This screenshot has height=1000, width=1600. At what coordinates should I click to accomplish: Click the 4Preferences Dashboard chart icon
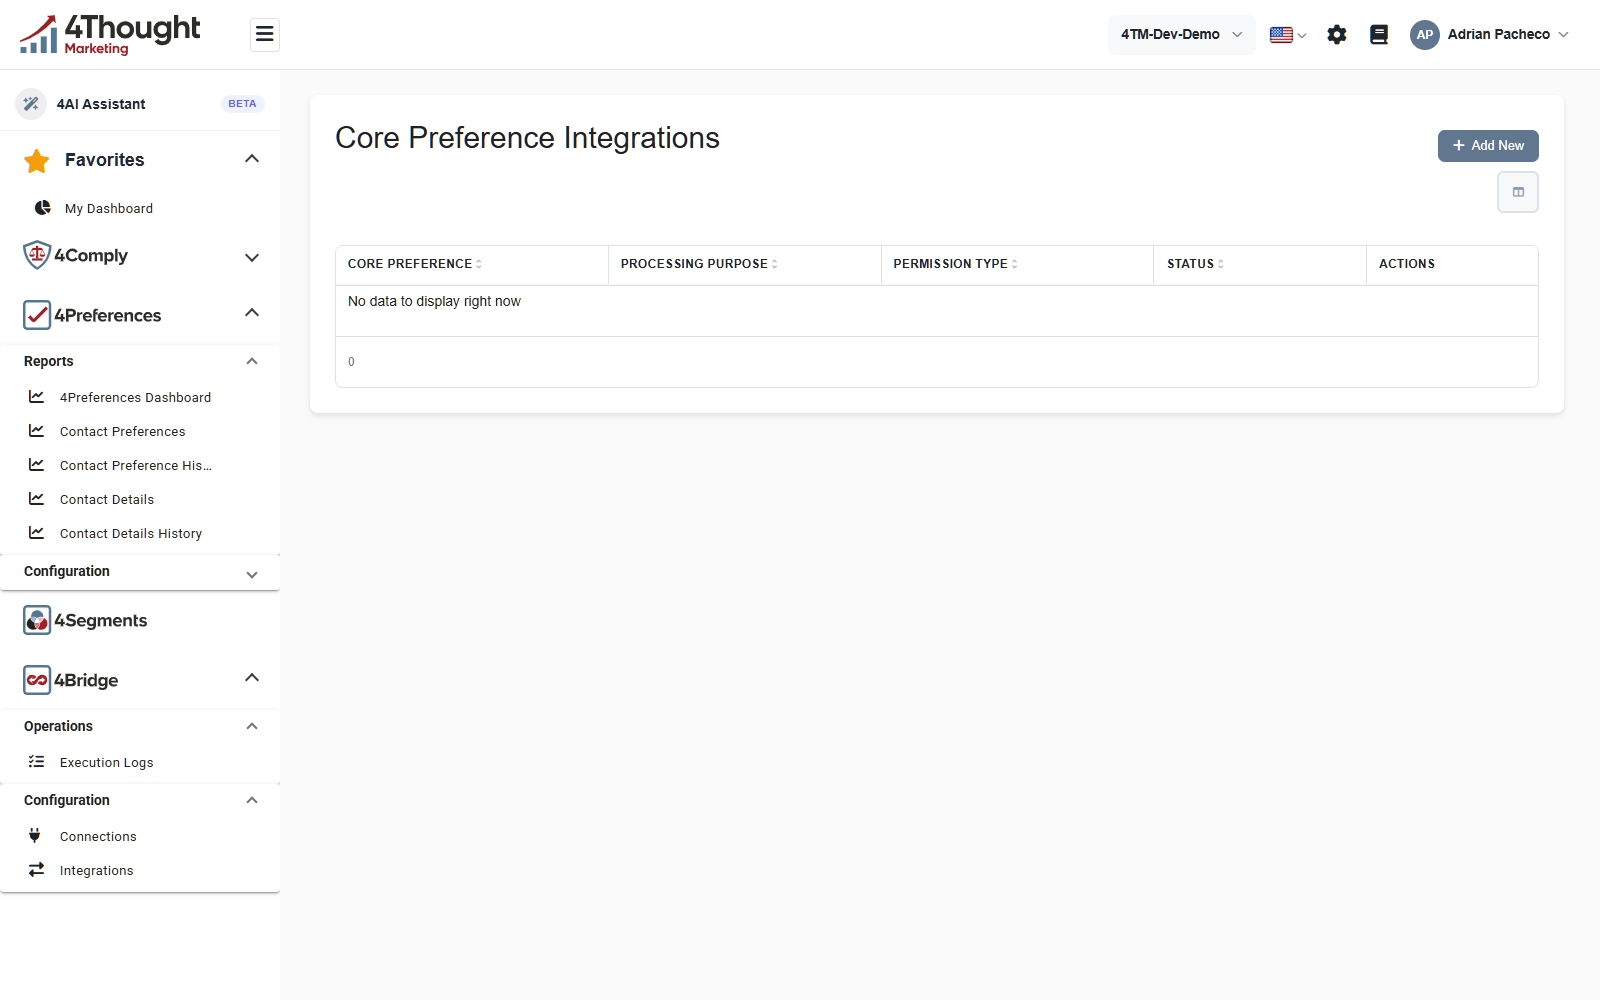pos(37,397)
